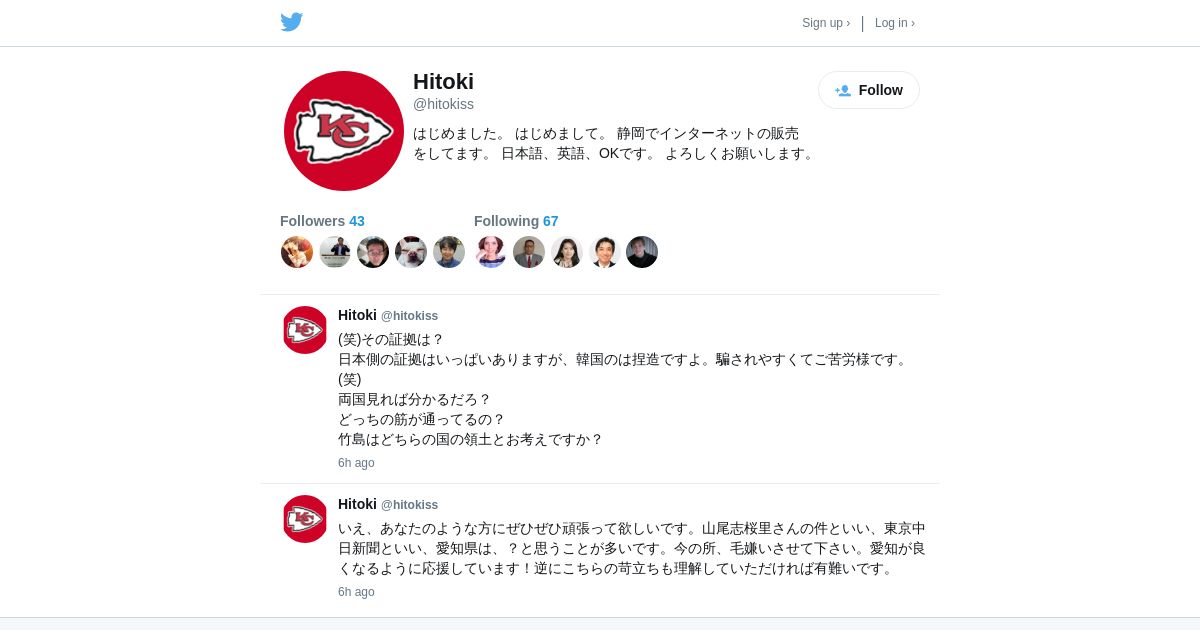Click the @hitokiss handle under the profile name
The height and width of the screenshot is (630, 1200).
tap(443, 104)
